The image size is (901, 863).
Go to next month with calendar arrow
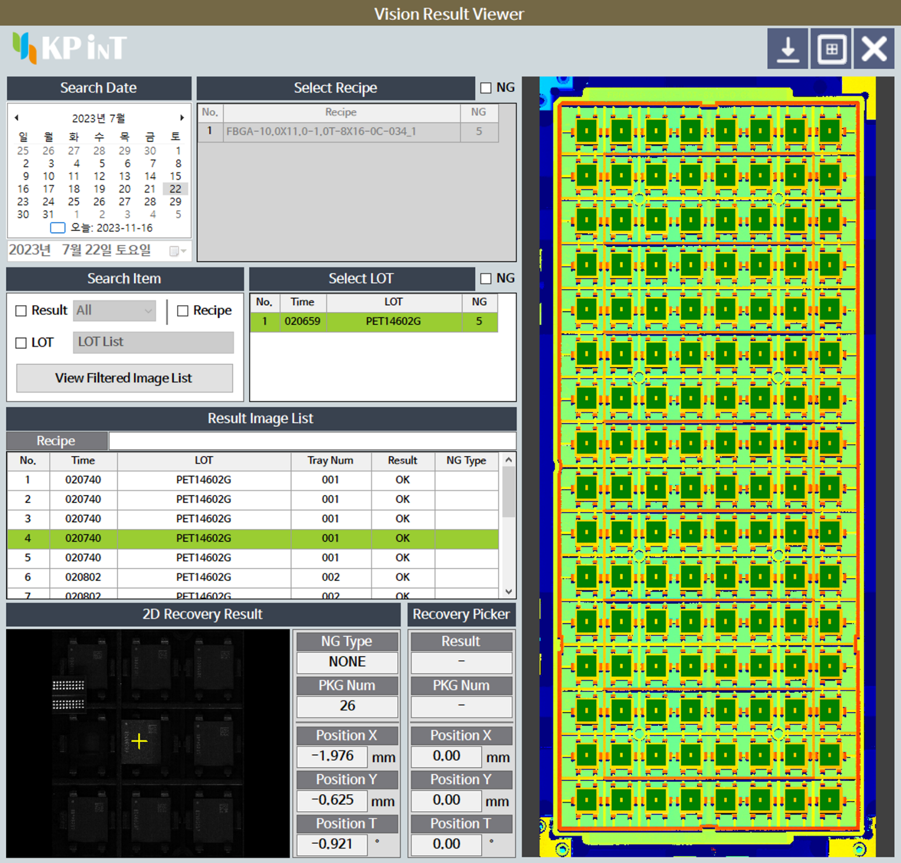[182, 118]
